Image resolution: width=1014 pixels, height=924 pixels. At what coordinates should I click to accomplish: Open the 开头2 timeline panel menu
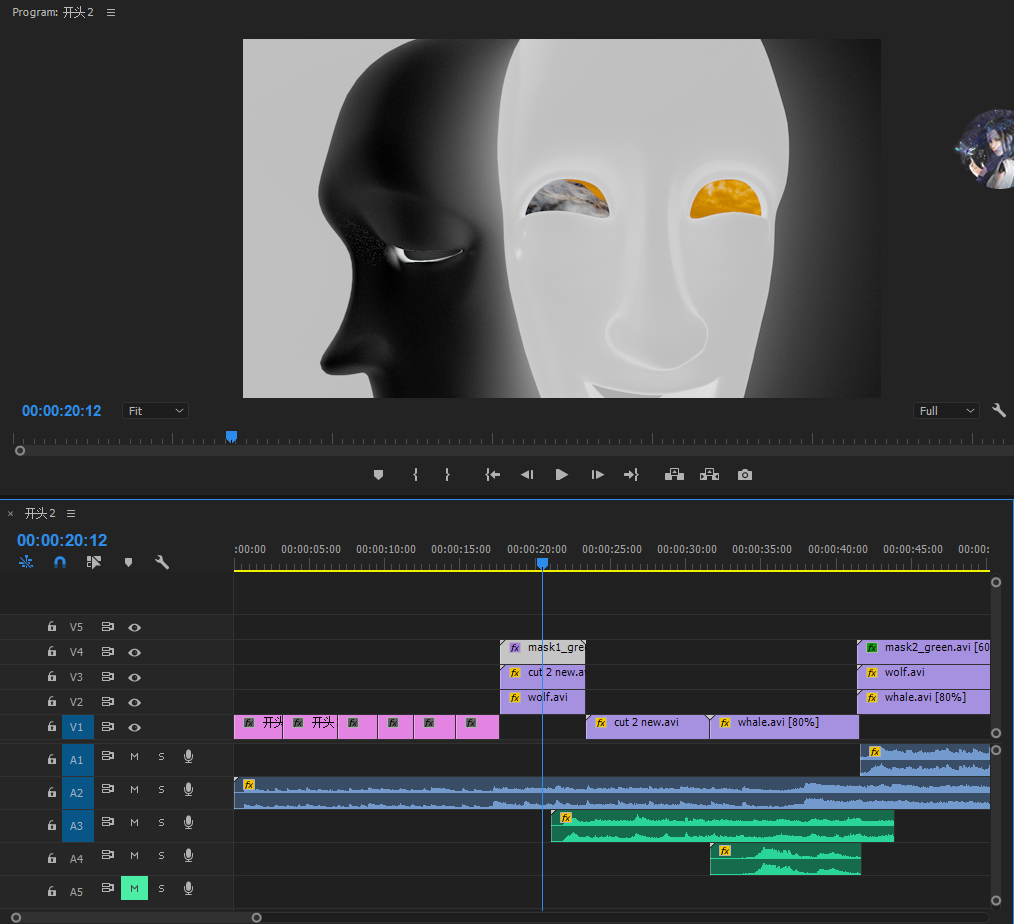pyautogui.click(x=71, y=513)
